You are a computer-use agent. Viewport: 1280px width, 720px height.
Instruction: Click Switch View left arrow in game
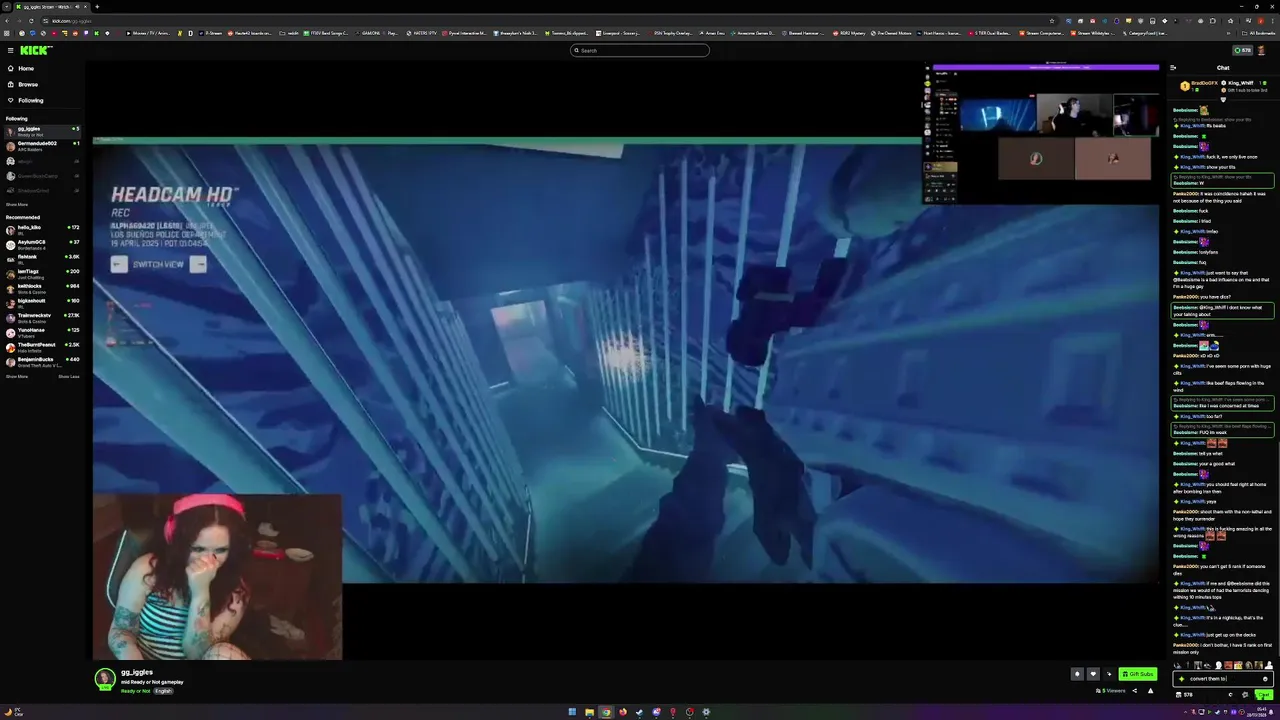point(119,264)
